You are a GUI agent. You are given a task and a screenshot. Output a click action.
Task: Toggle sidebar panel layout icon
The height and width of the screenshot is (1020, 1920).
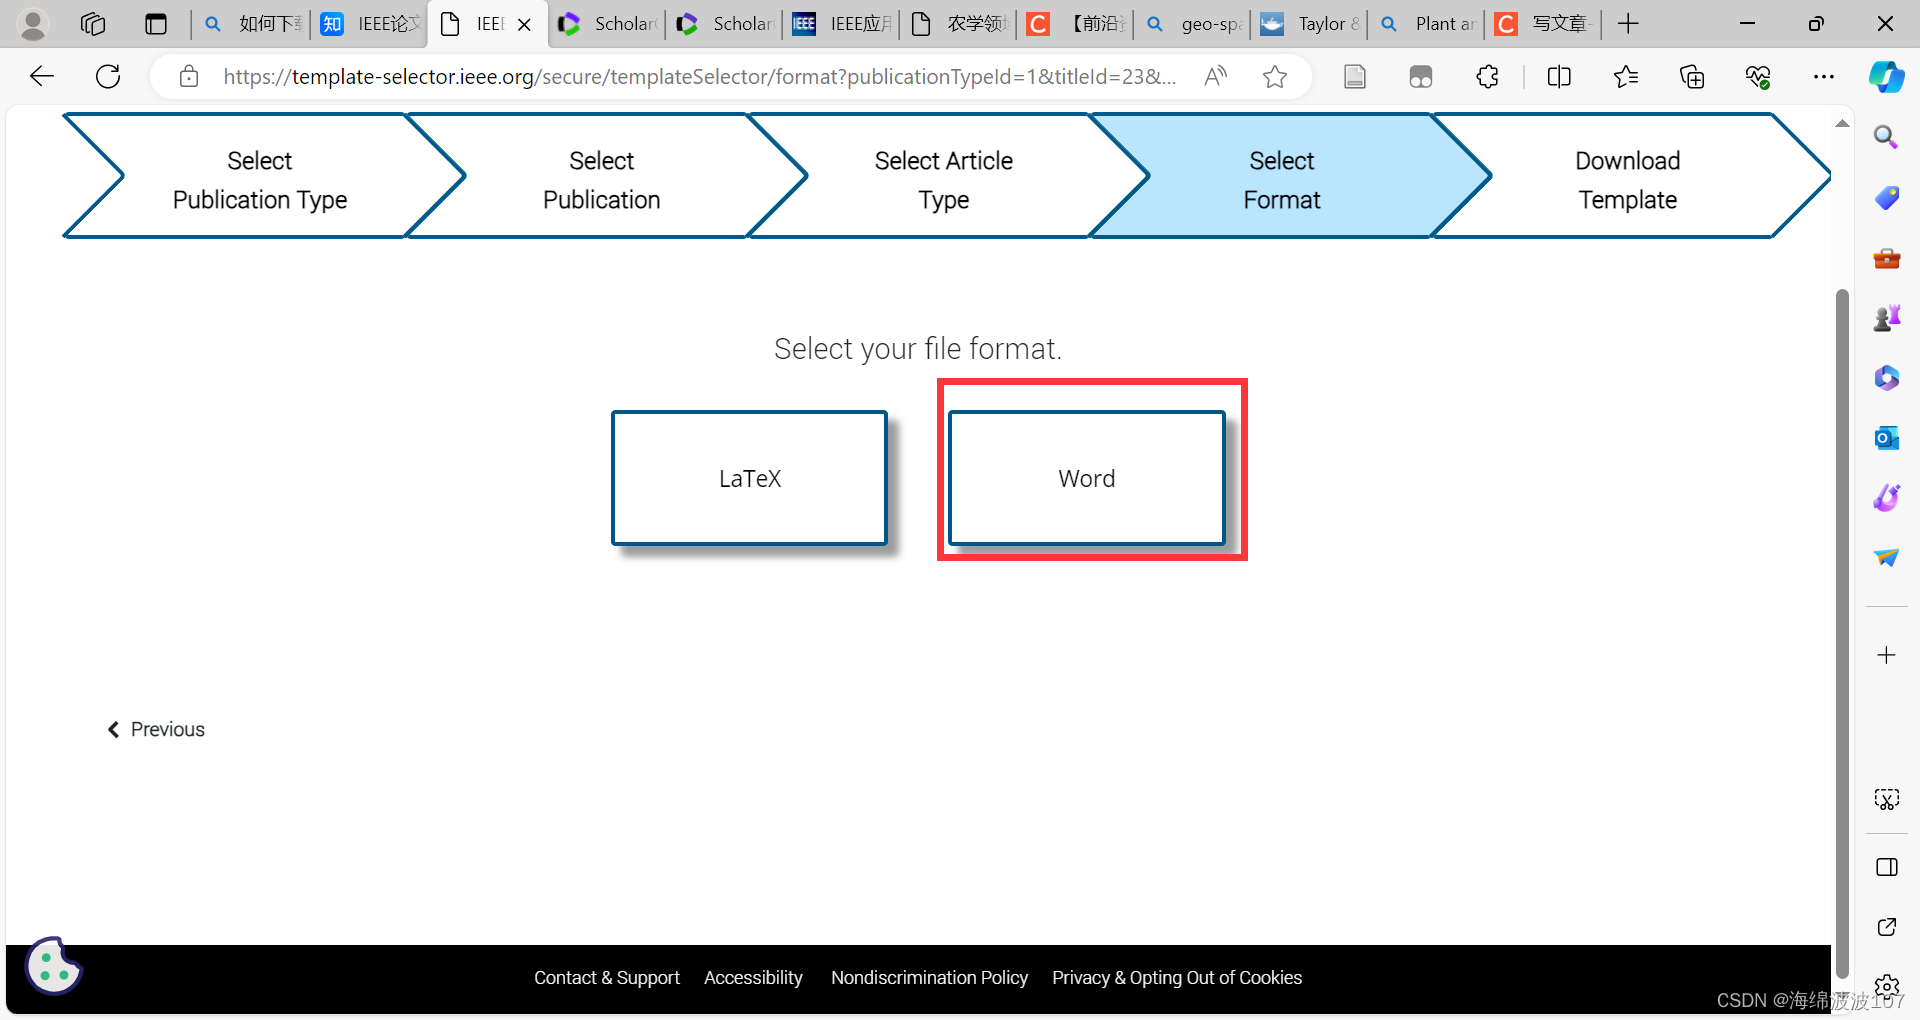tap(1886, 867)
